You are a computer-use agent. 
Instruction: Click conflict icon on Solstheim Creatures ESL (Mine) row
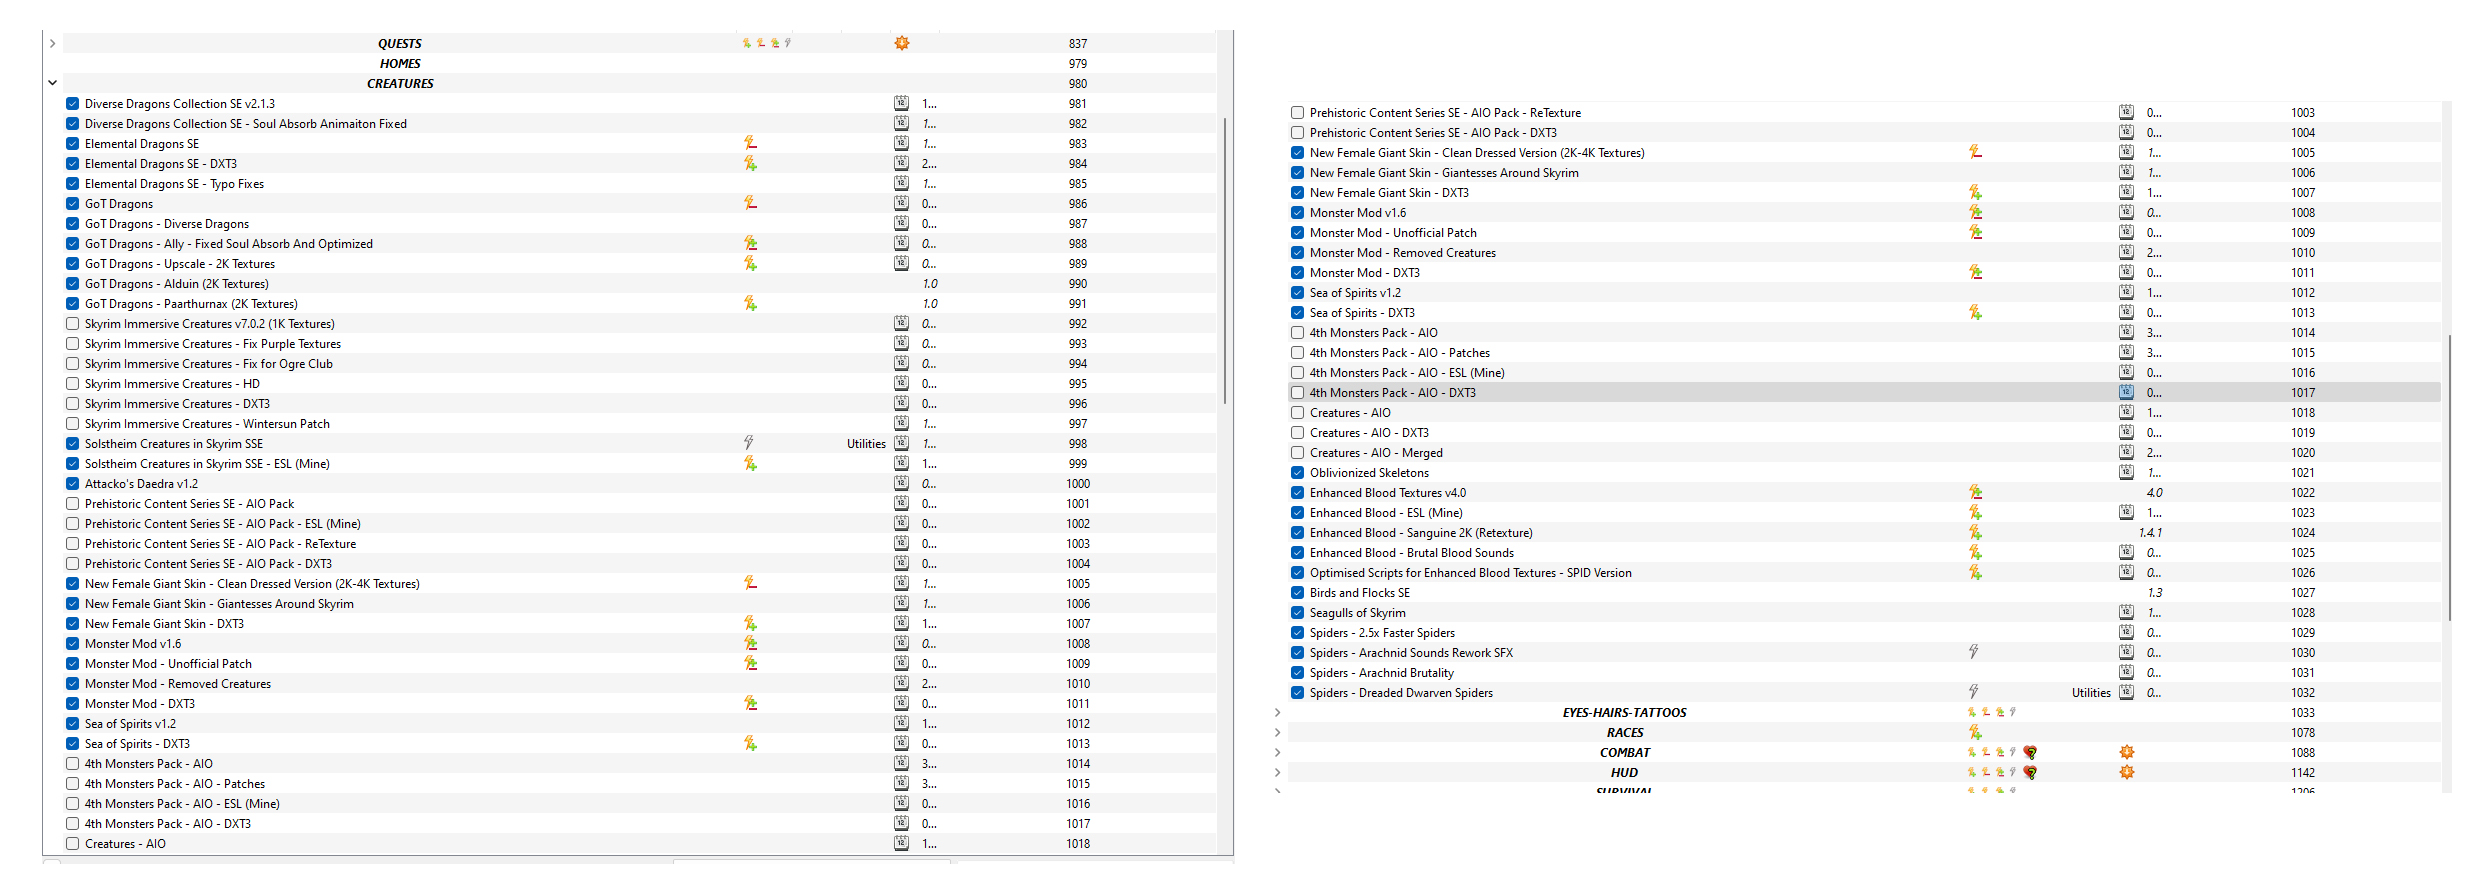point(750,464)
